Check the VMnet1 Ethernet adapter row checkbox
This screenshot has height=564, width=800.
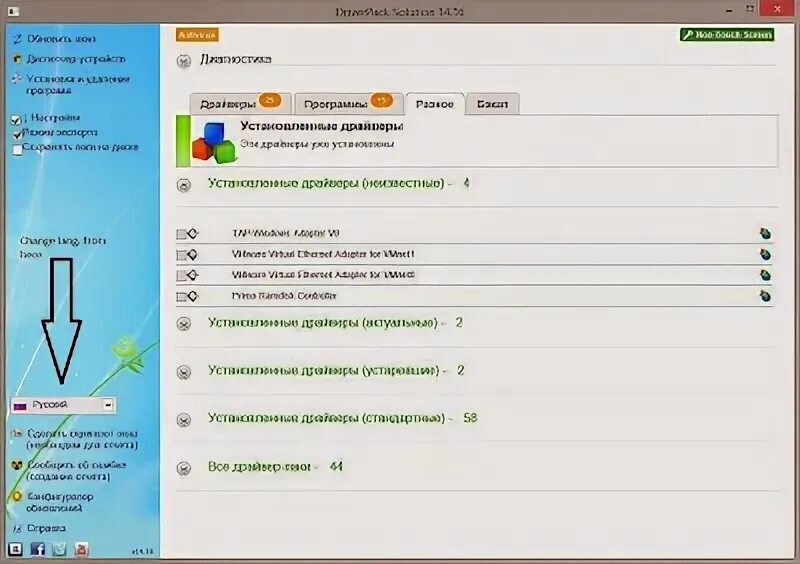point(181,255)
